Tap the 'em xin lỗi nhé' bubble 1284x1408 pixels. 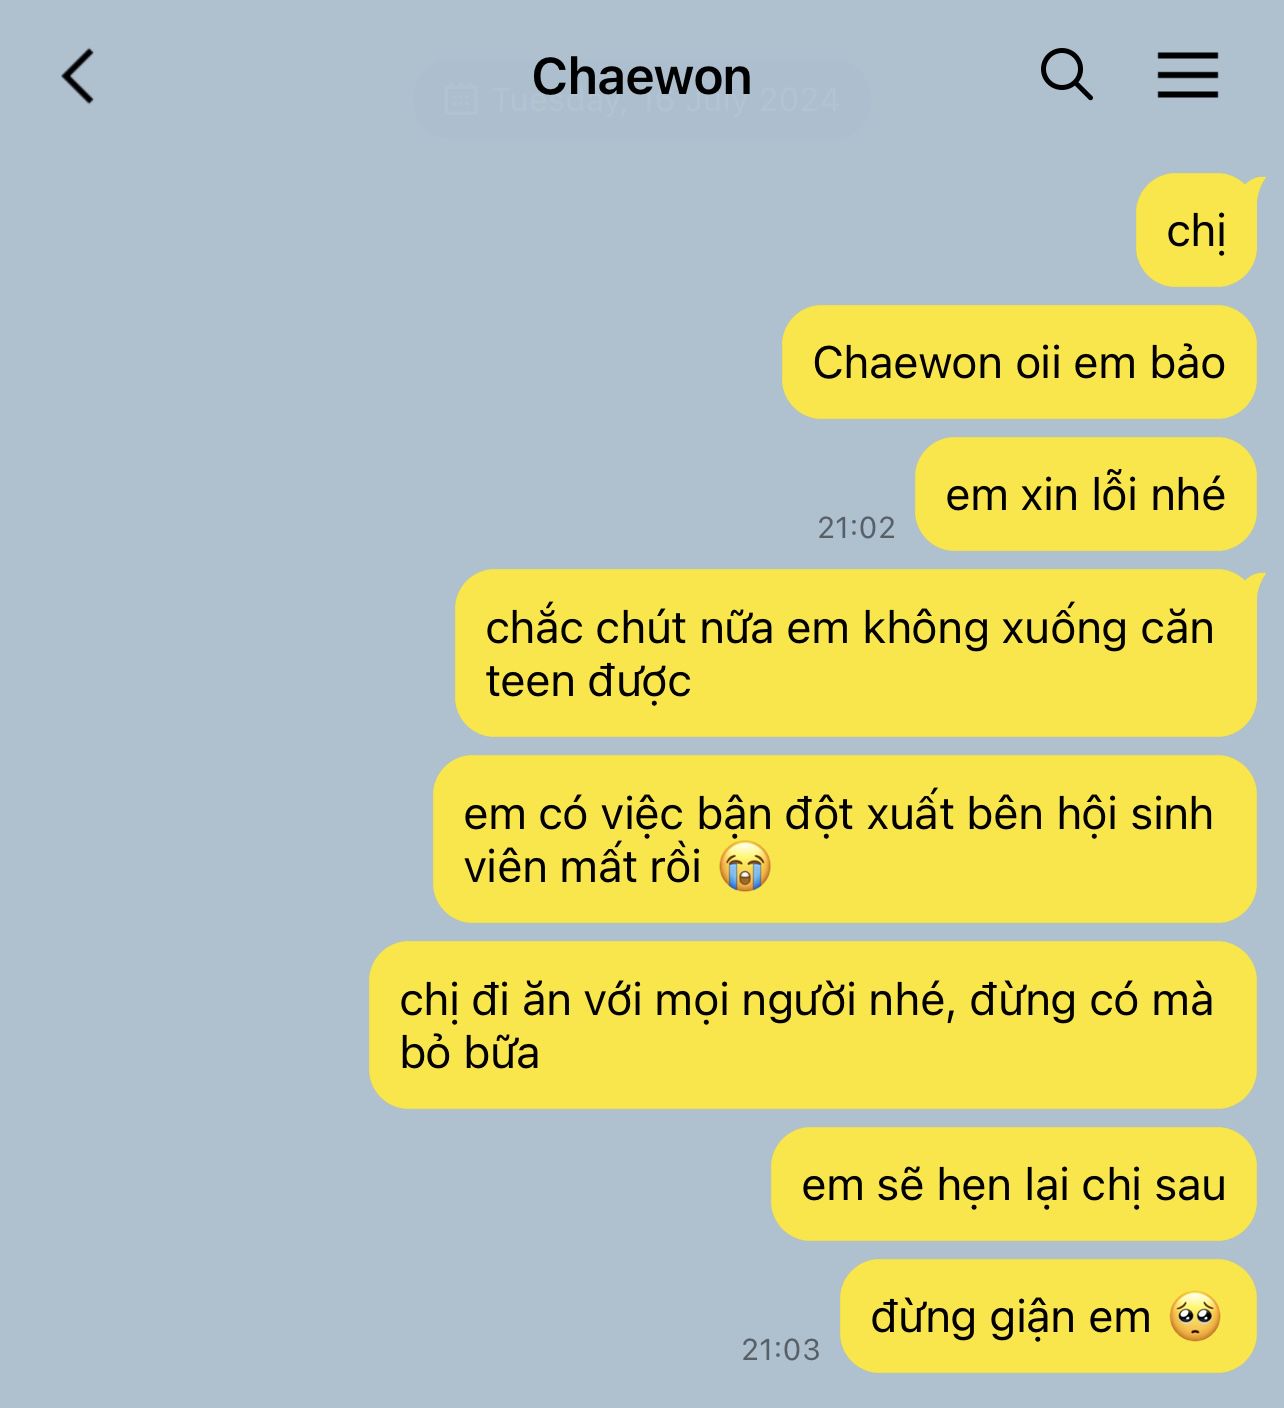(1086, 494)
